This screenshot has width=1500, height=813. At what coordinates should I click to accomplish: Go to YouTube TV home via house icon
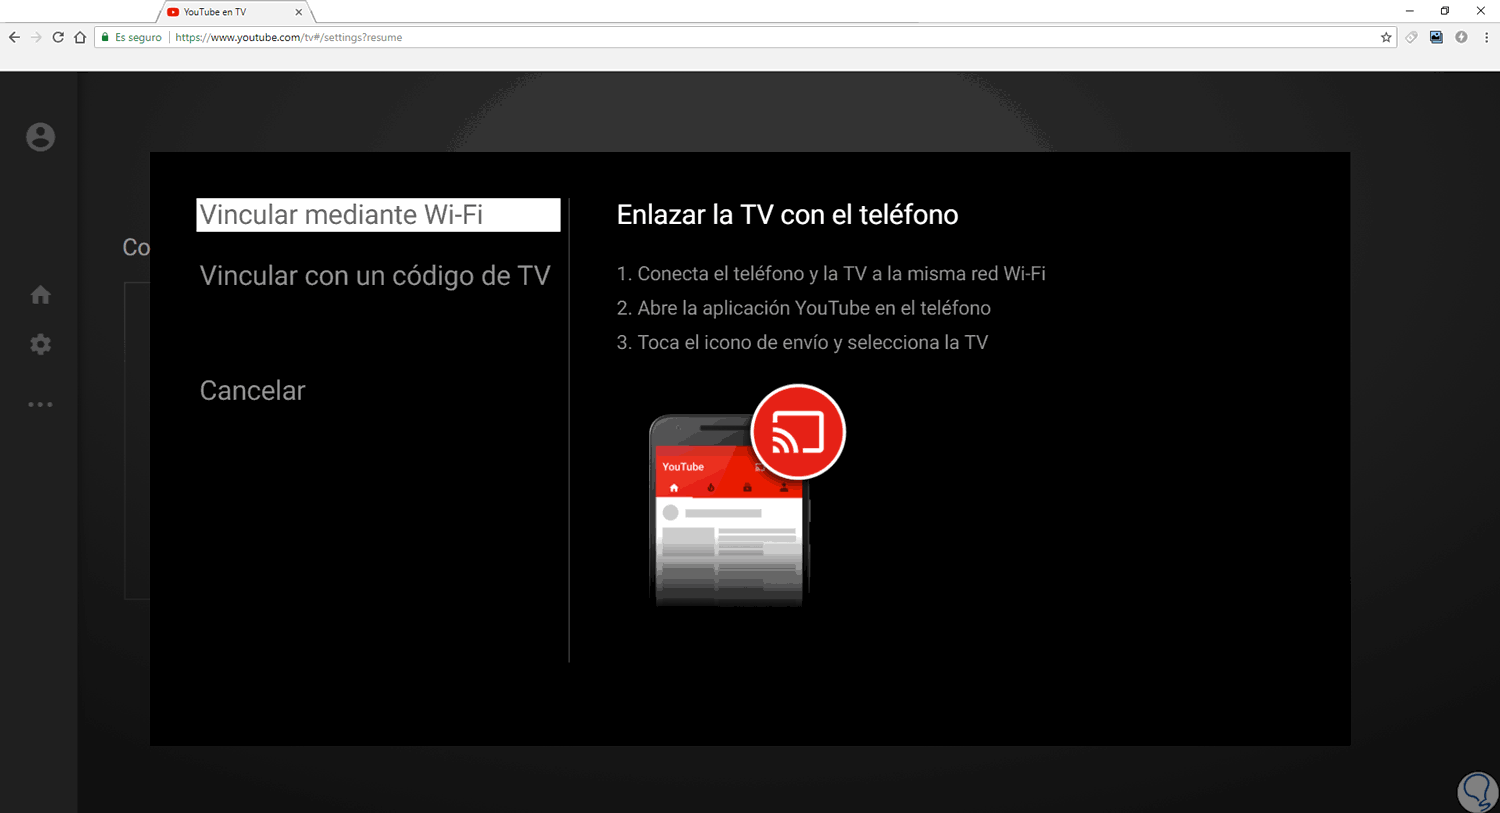click(40, 294)
